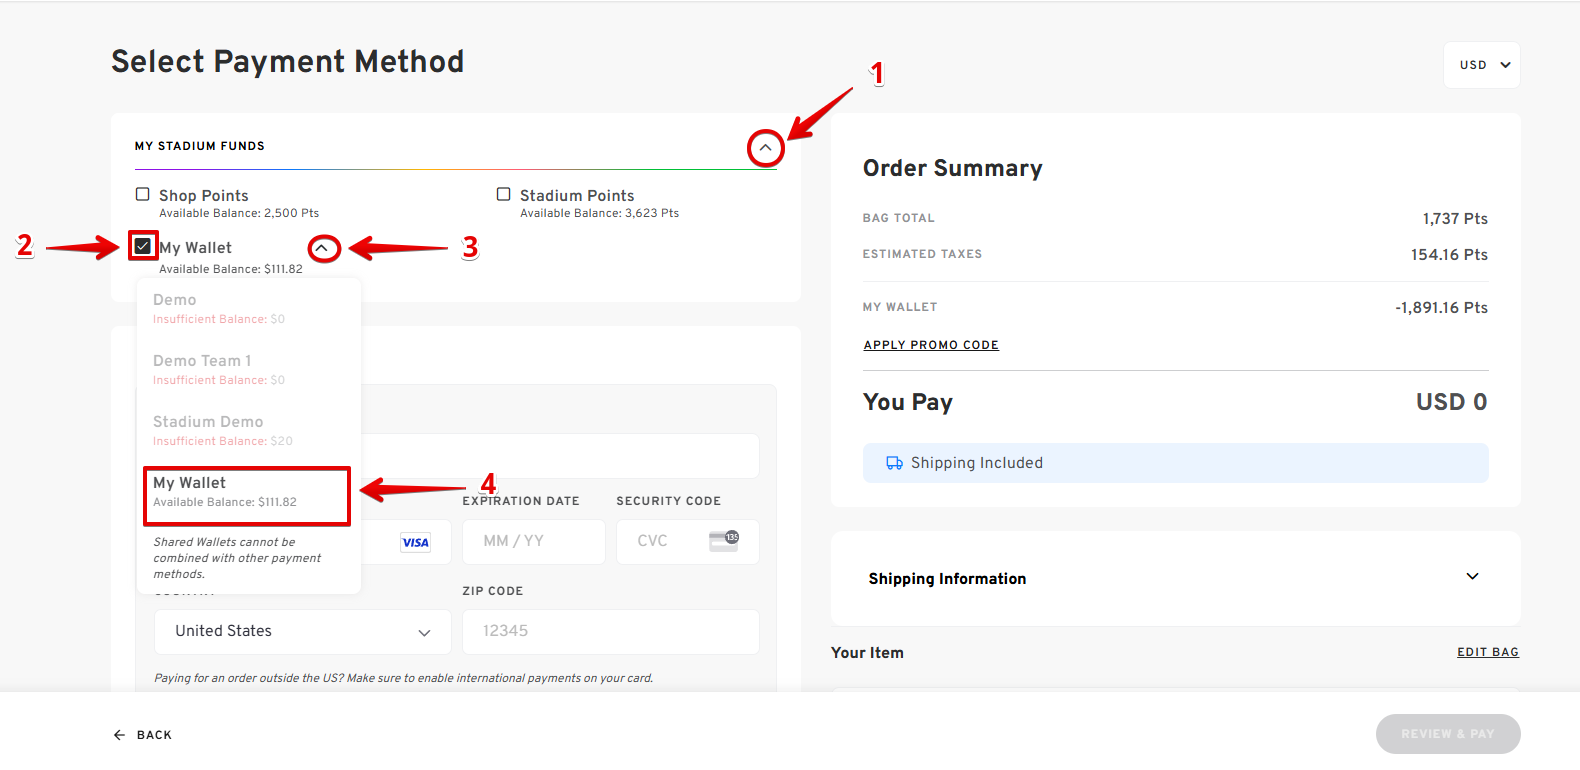Choose Demo Team 1 wallet option

coord(218,369)
